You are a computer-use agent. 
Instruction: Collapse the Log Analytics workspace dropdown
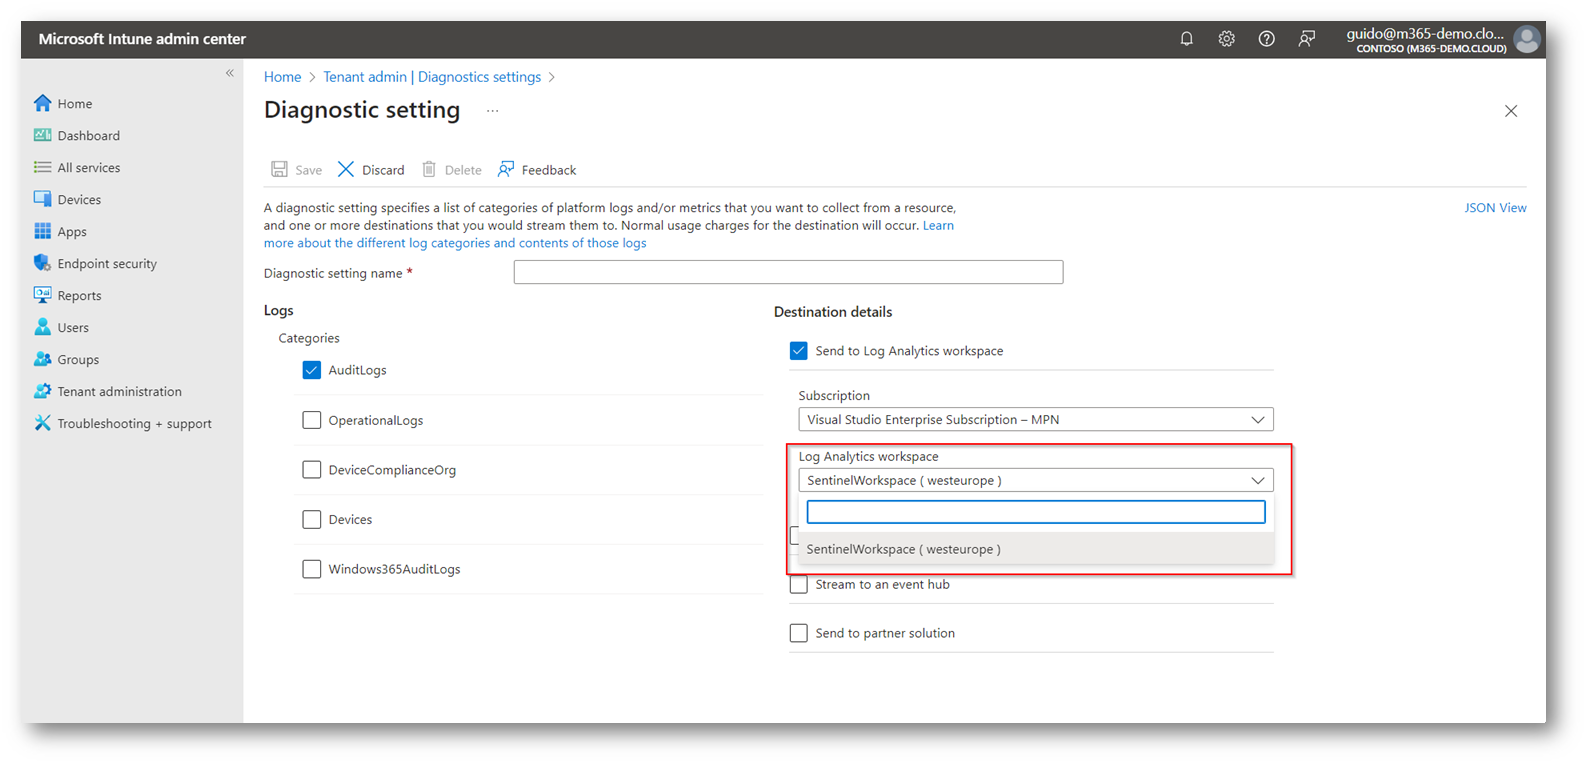[x=1036, y=480]
